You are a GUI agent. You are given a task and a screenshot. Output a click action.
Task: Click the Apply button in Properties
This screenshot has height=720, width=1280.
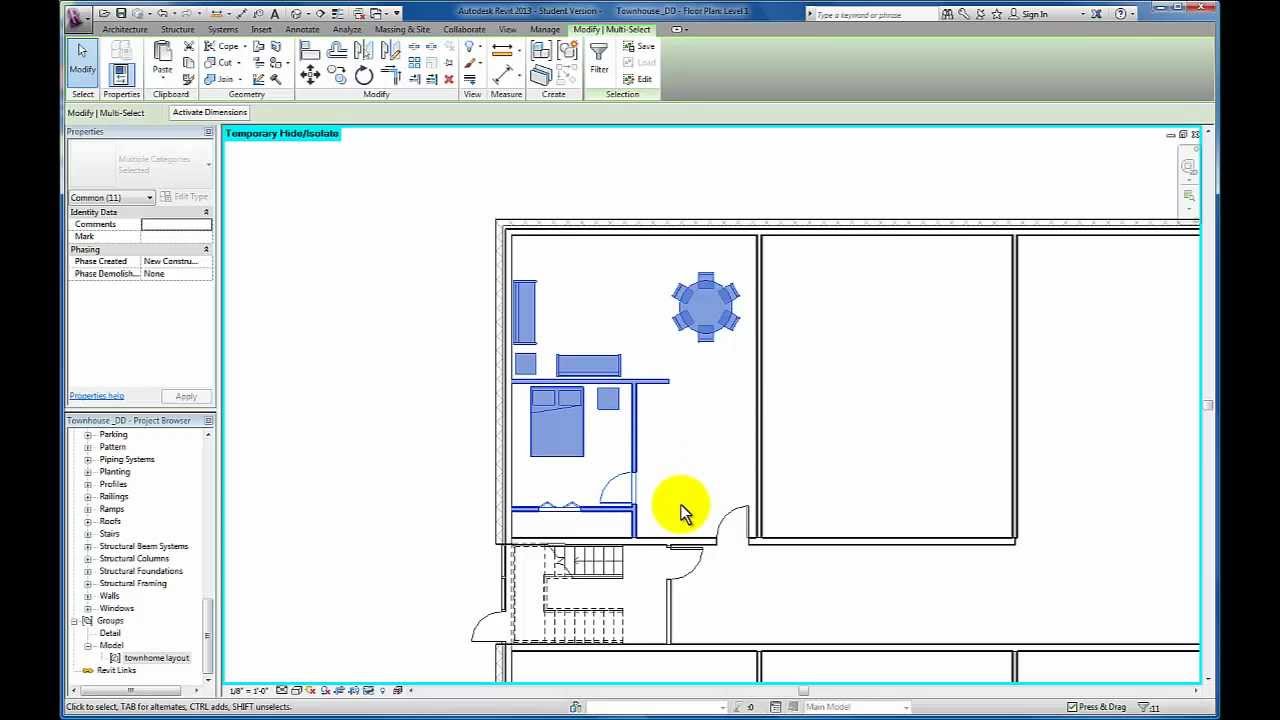(186, 396)
